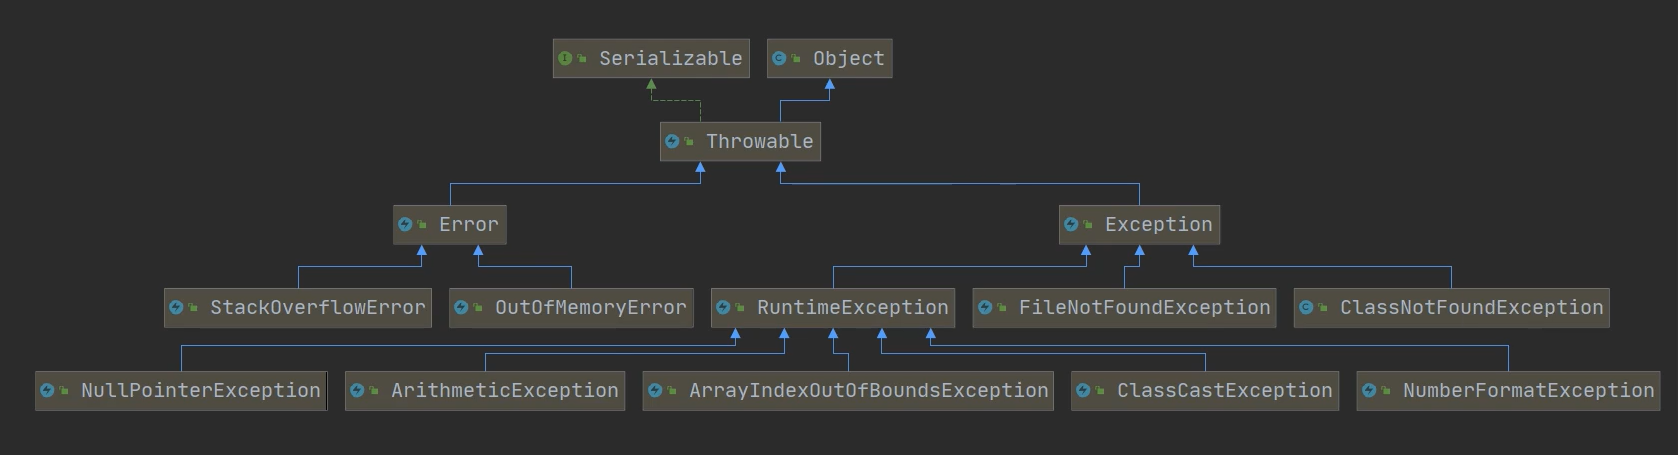Screen dimensions: 1678x455
Task: Click the class icon on Object
Action: click(779, 58)
